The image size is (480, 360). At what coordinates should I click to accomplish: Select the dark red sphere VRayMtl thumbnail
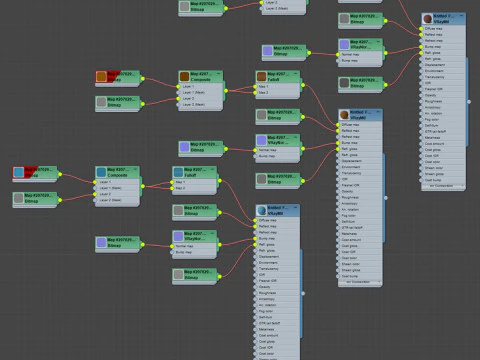tap(428, 19)
